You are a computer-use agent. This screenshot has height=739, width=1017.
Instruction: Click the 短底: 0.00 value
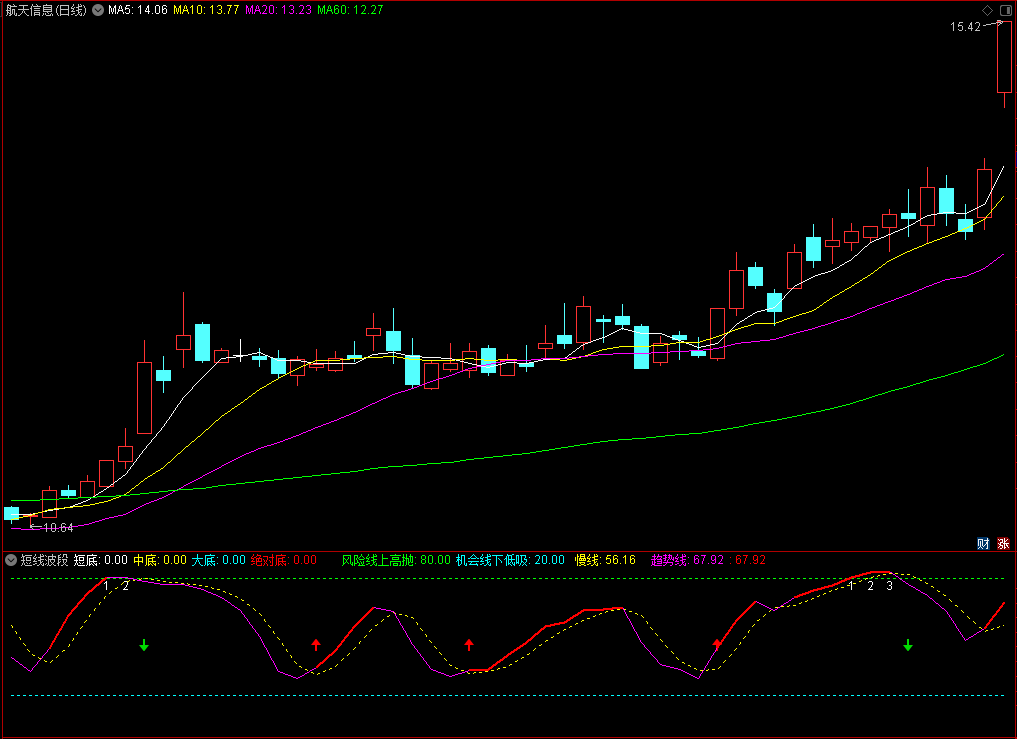pos(101,560)
